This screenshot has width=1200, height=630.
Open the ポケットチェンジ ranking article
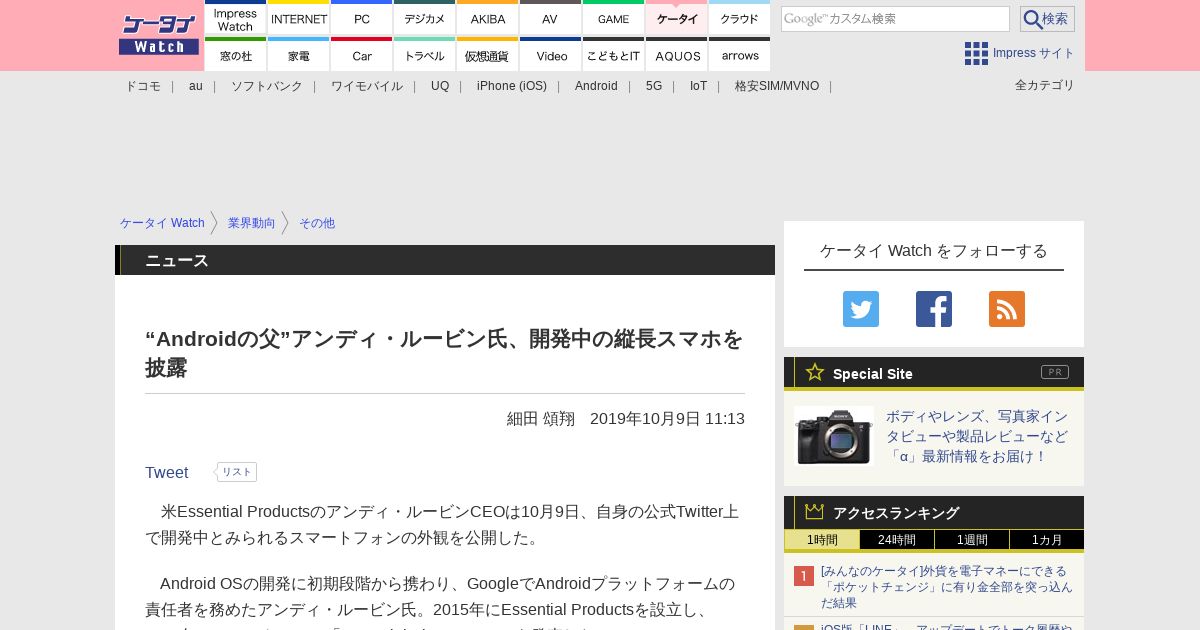click(x=947, y=587)
